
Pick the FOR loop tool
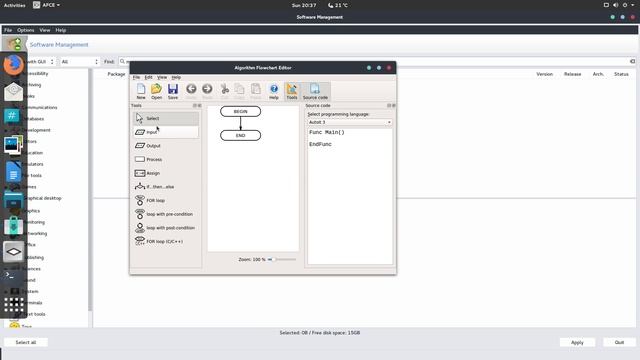tap(166, 200)
